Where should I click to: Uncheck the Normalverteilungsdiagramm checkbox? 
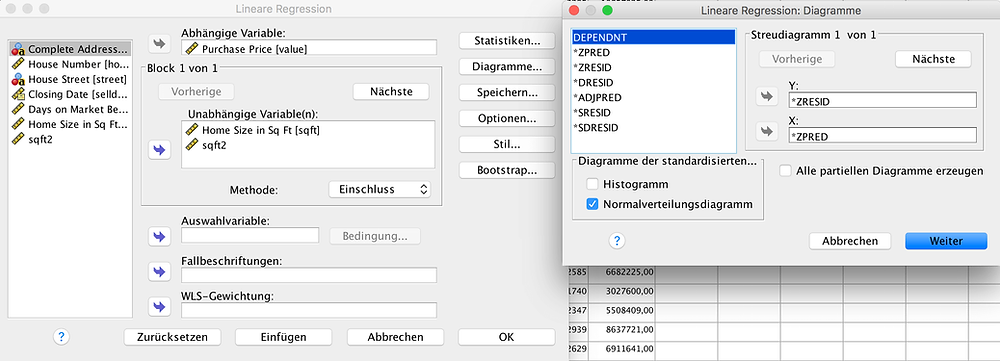(x=592, y=205)
